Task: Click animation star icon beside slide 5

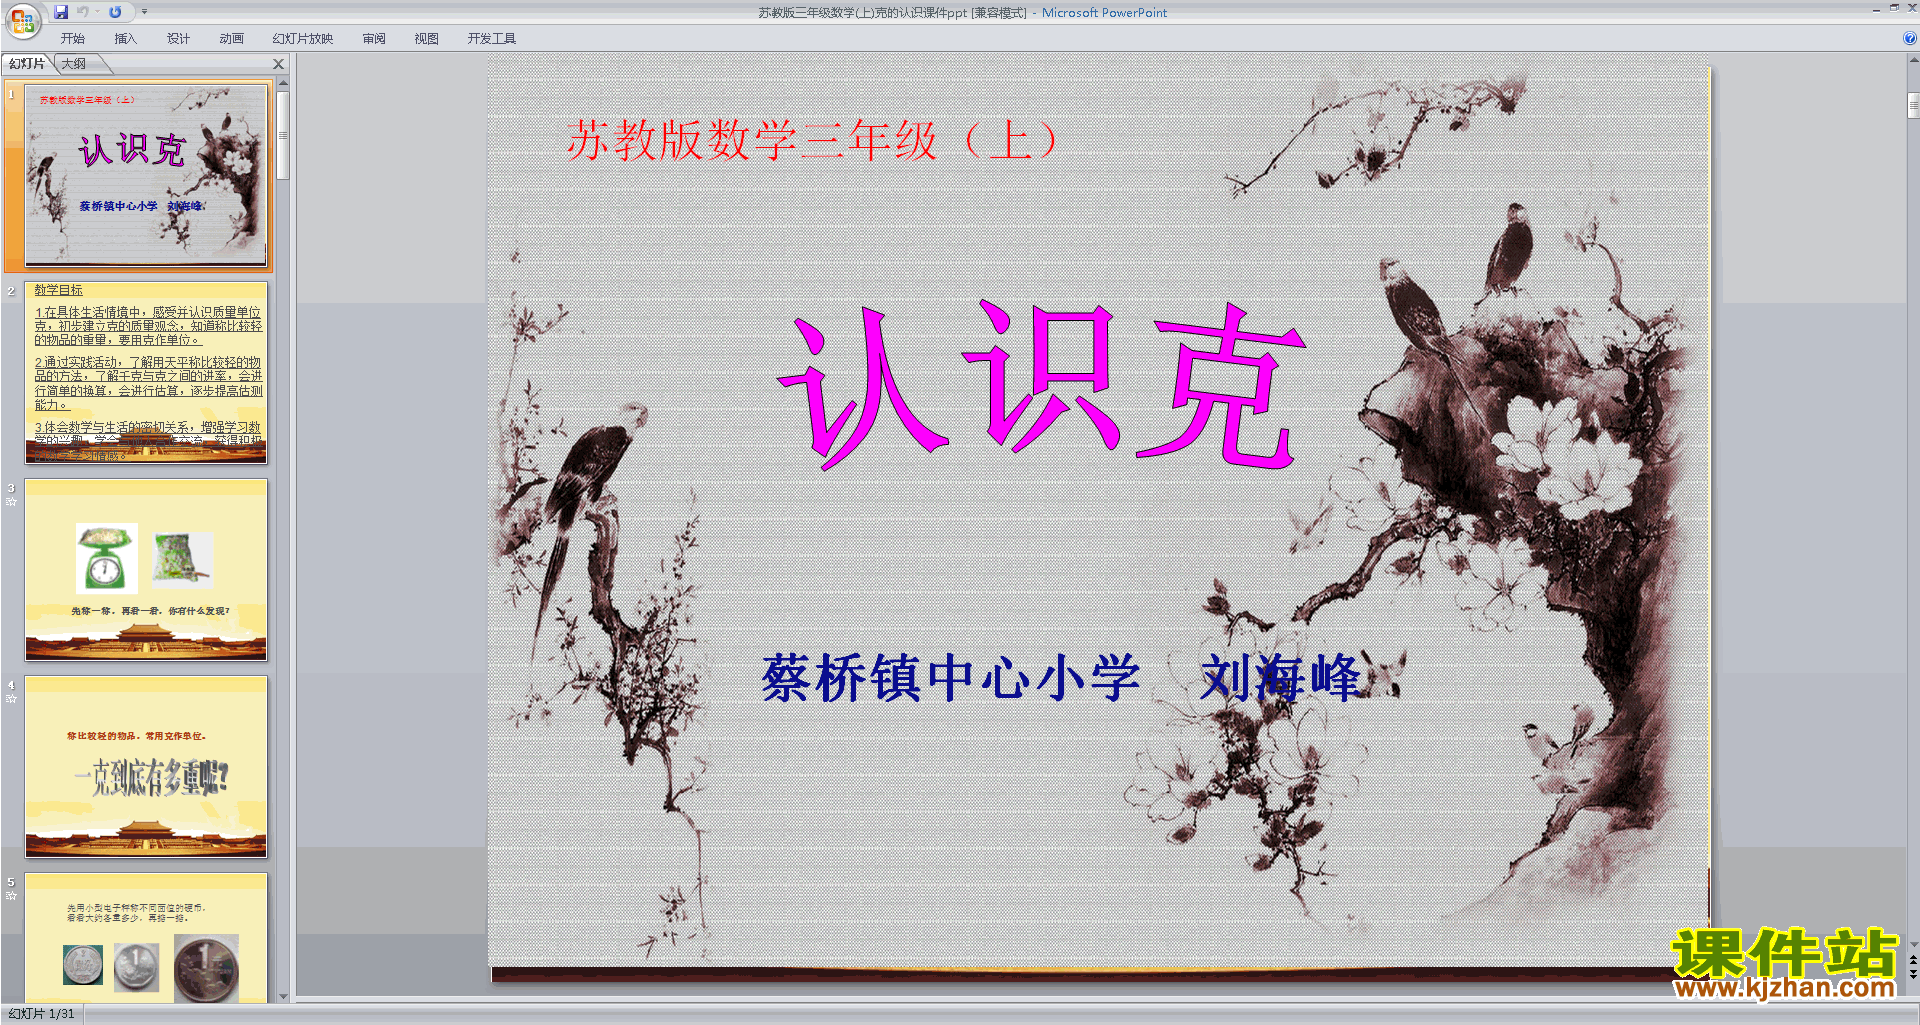Action: [11, 895]
